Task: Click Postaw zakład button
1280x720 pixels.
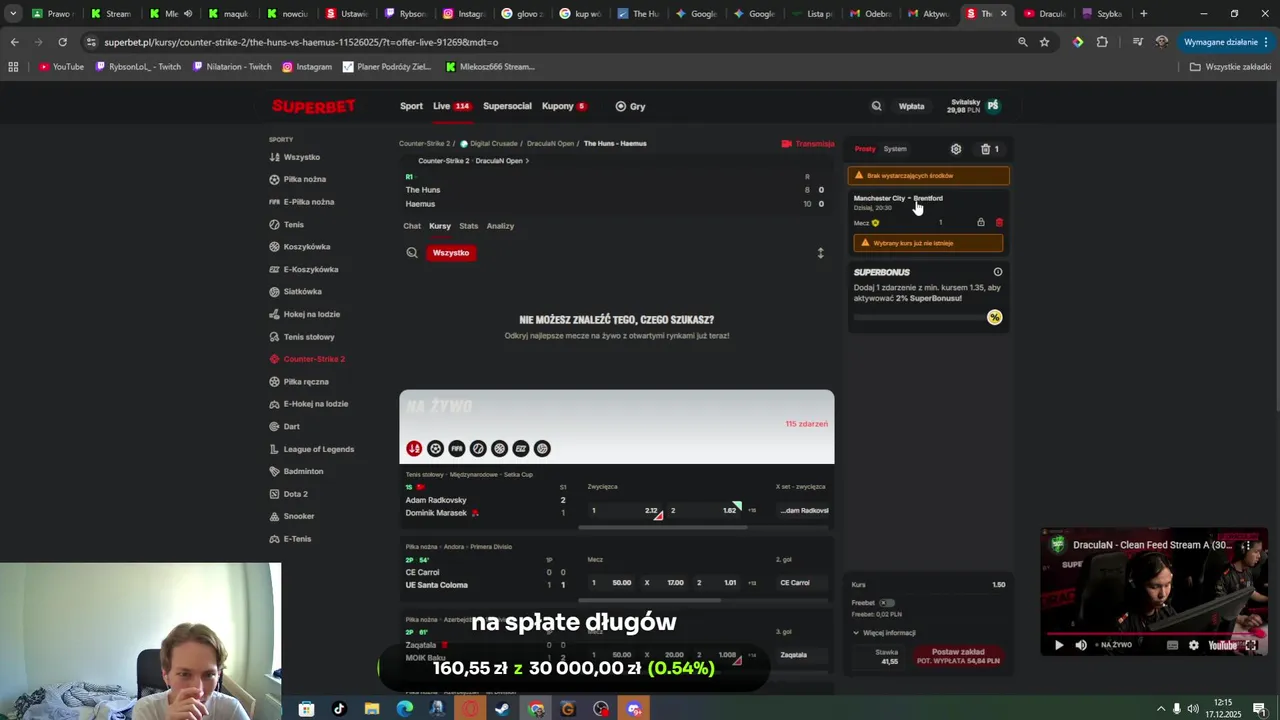Action: point(958,656)
